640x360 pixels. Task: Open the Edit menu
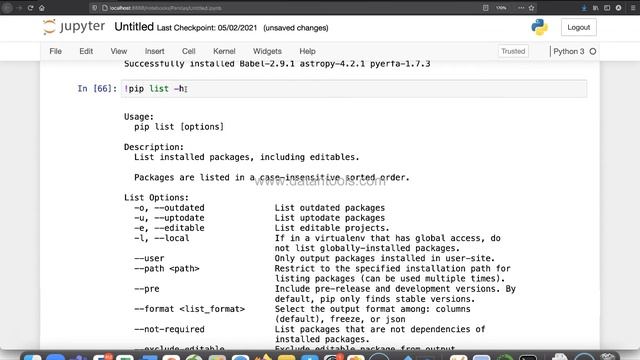86,51
